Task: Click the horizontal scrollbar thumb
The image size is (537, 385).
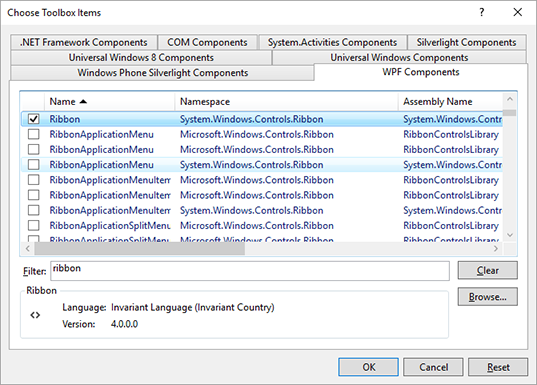Action: [x=140, y=249]
